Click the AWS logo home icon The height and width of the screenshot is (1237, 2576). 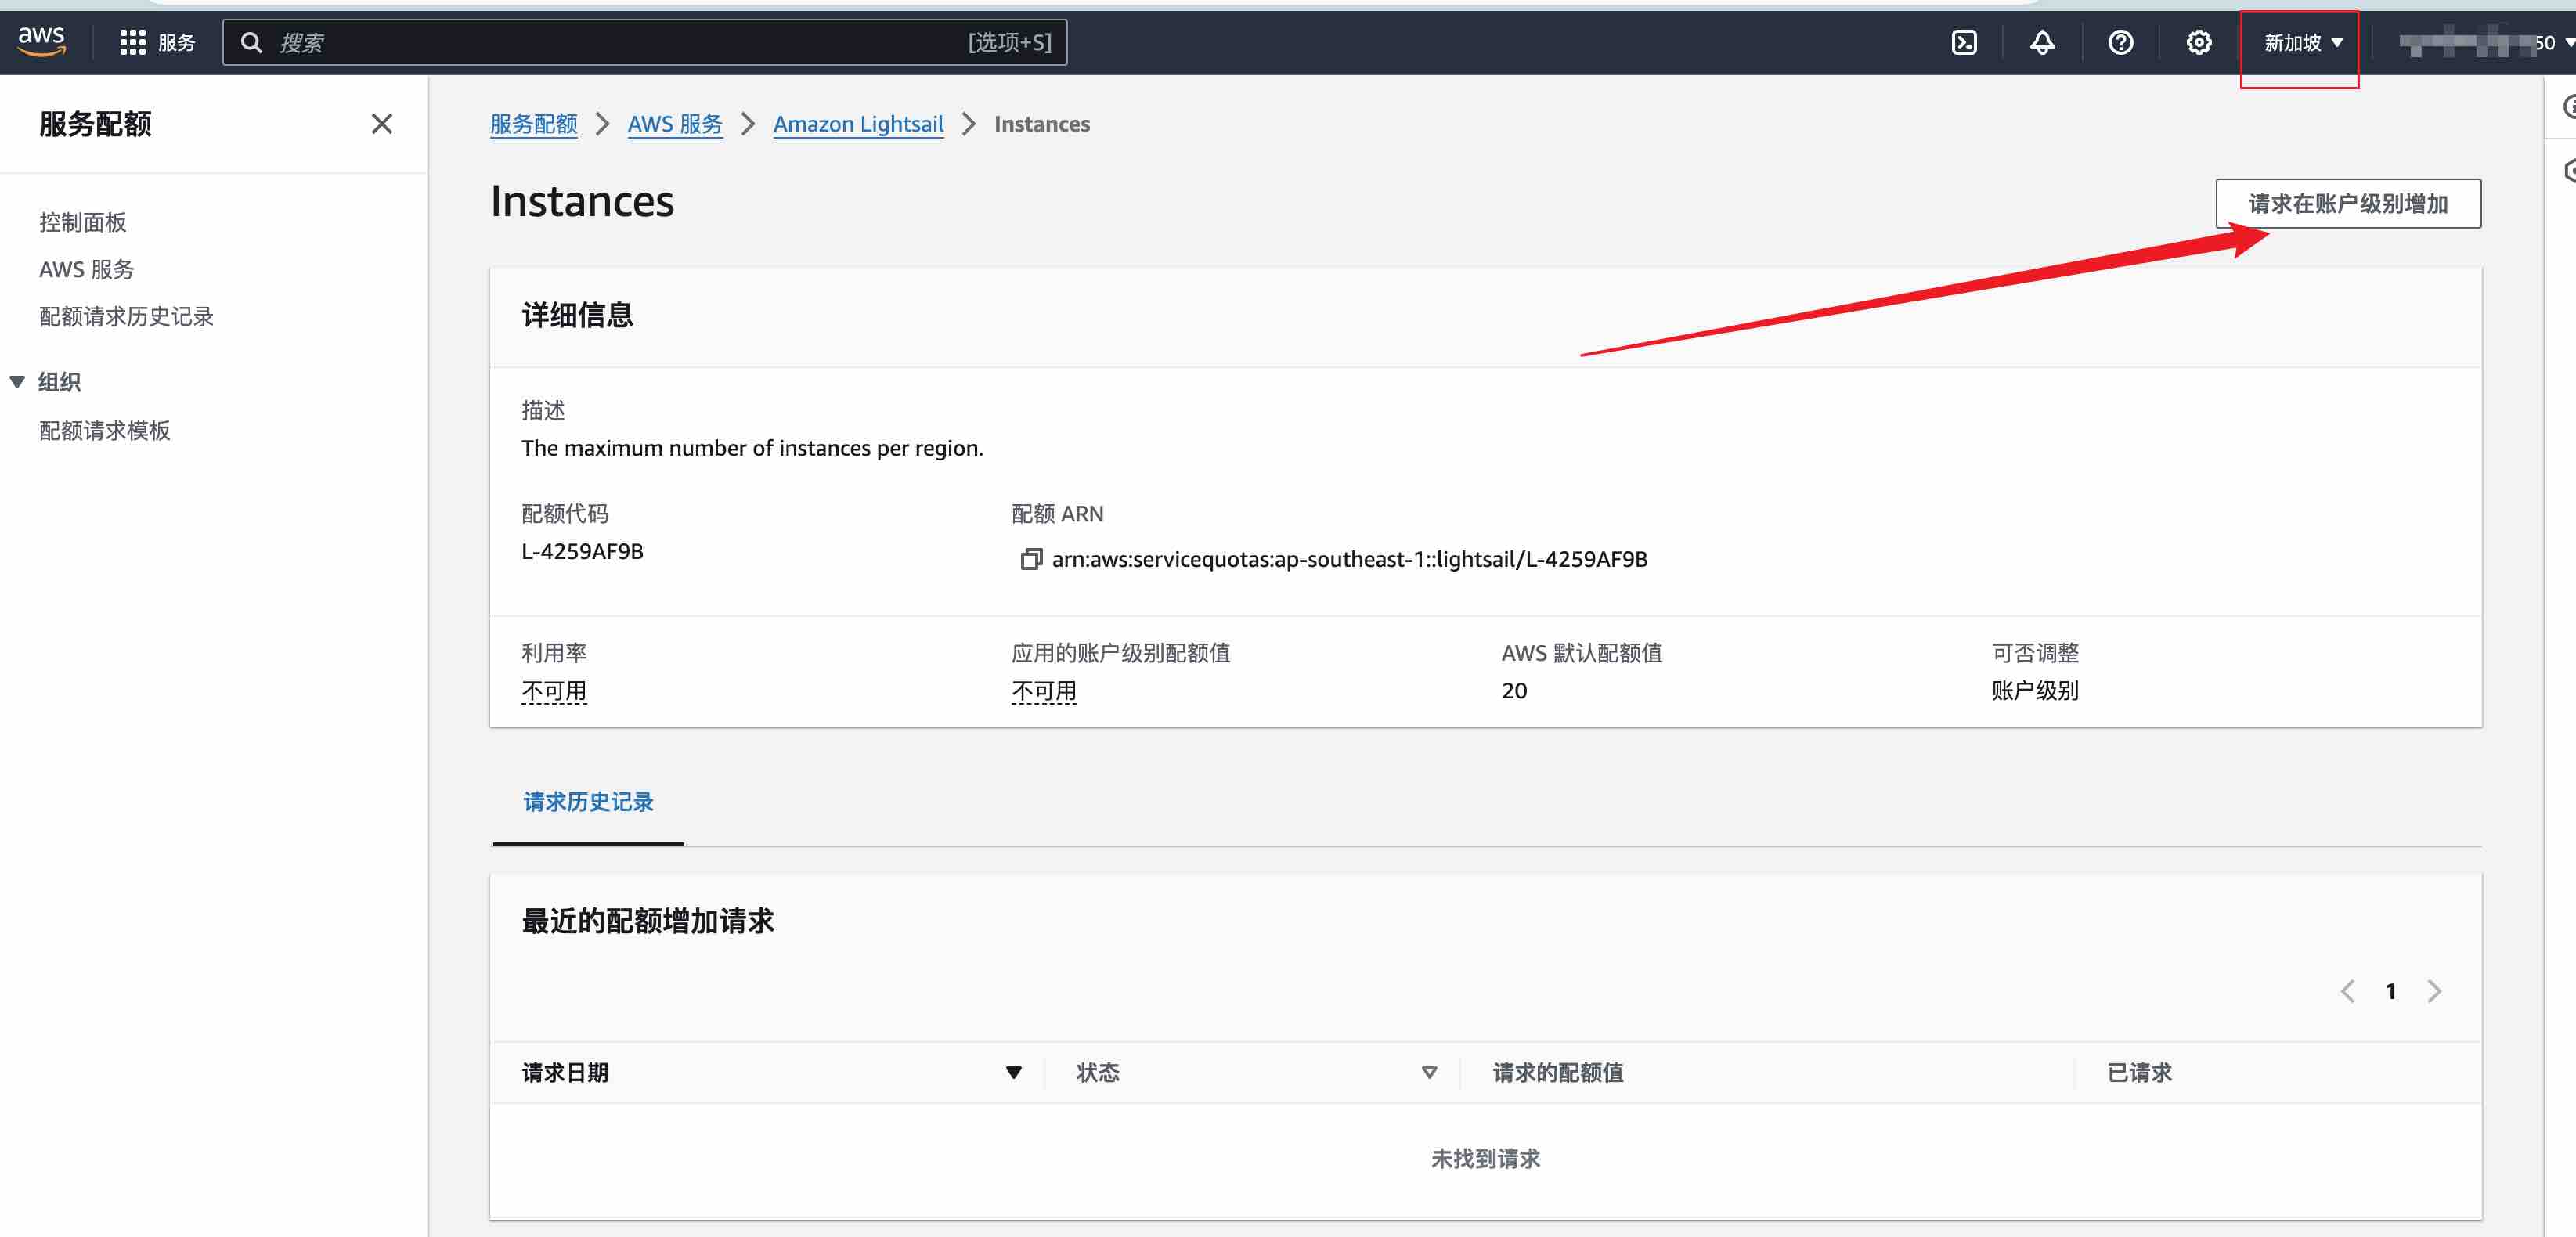coord(41,42)
